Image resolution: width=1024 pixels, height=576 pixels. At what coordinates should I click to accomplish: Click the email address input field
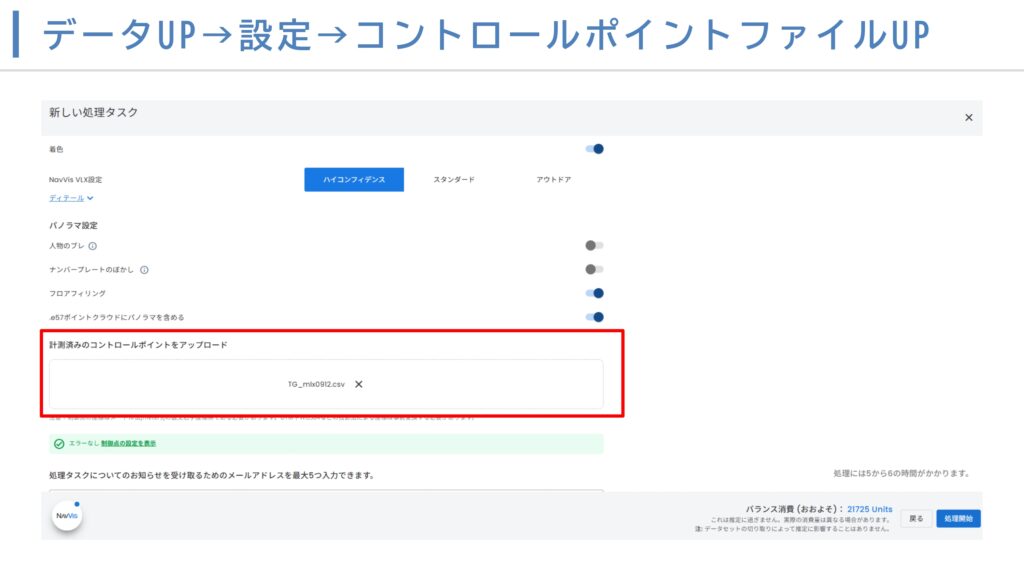coord(326,492)
